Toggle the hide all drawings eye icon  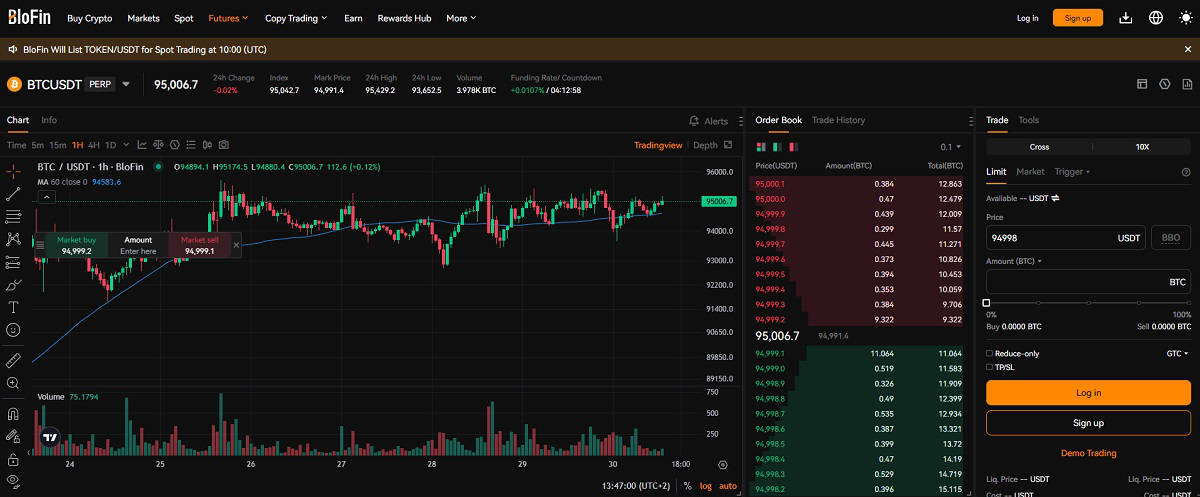[x=14, y=482]
